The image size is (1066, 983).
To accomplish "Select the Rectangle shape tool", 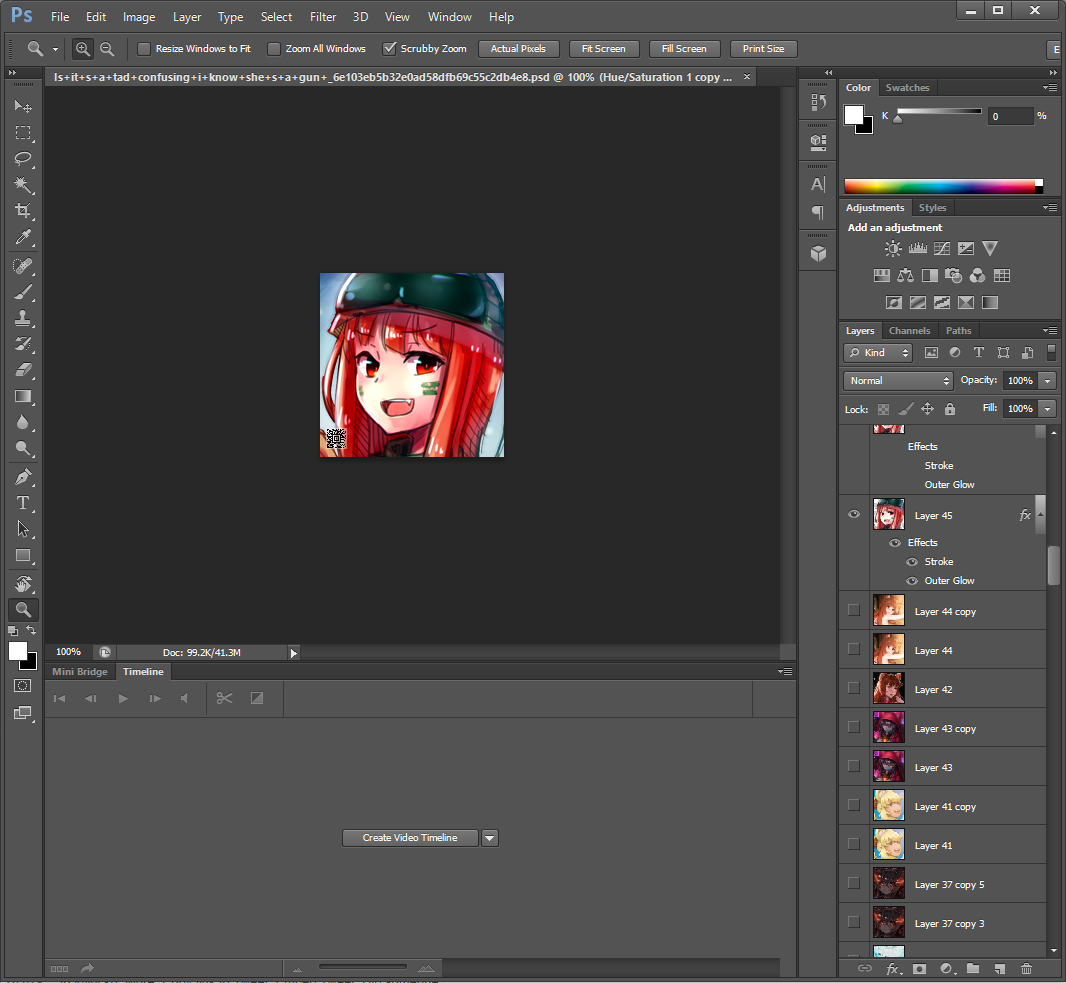I will tap(23, 555).
